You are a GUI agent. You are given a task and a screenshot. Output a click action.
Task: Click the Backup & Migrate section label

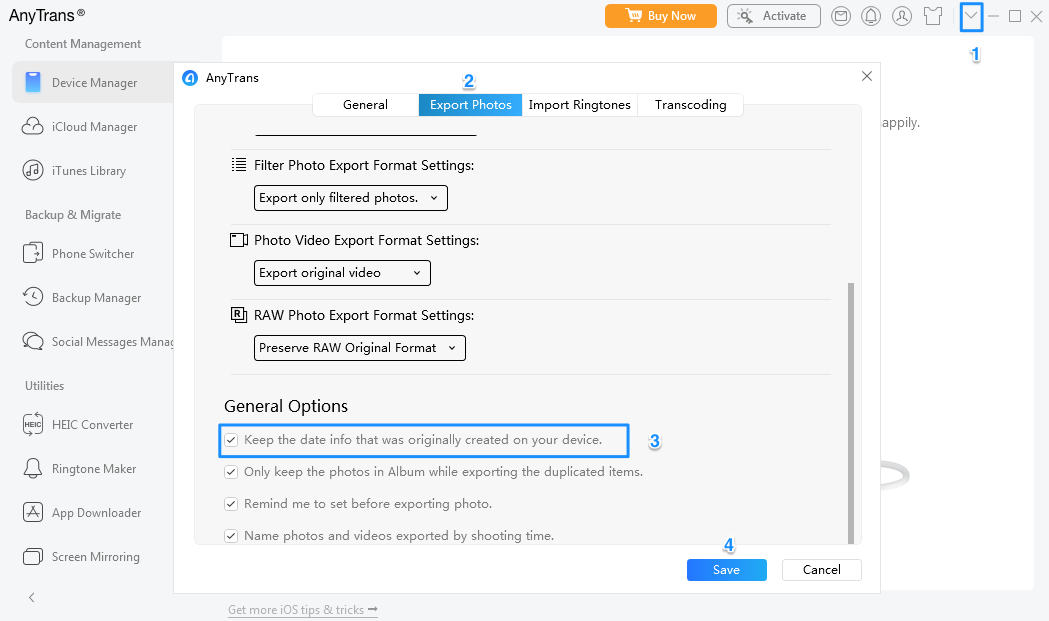coord(73,215)
